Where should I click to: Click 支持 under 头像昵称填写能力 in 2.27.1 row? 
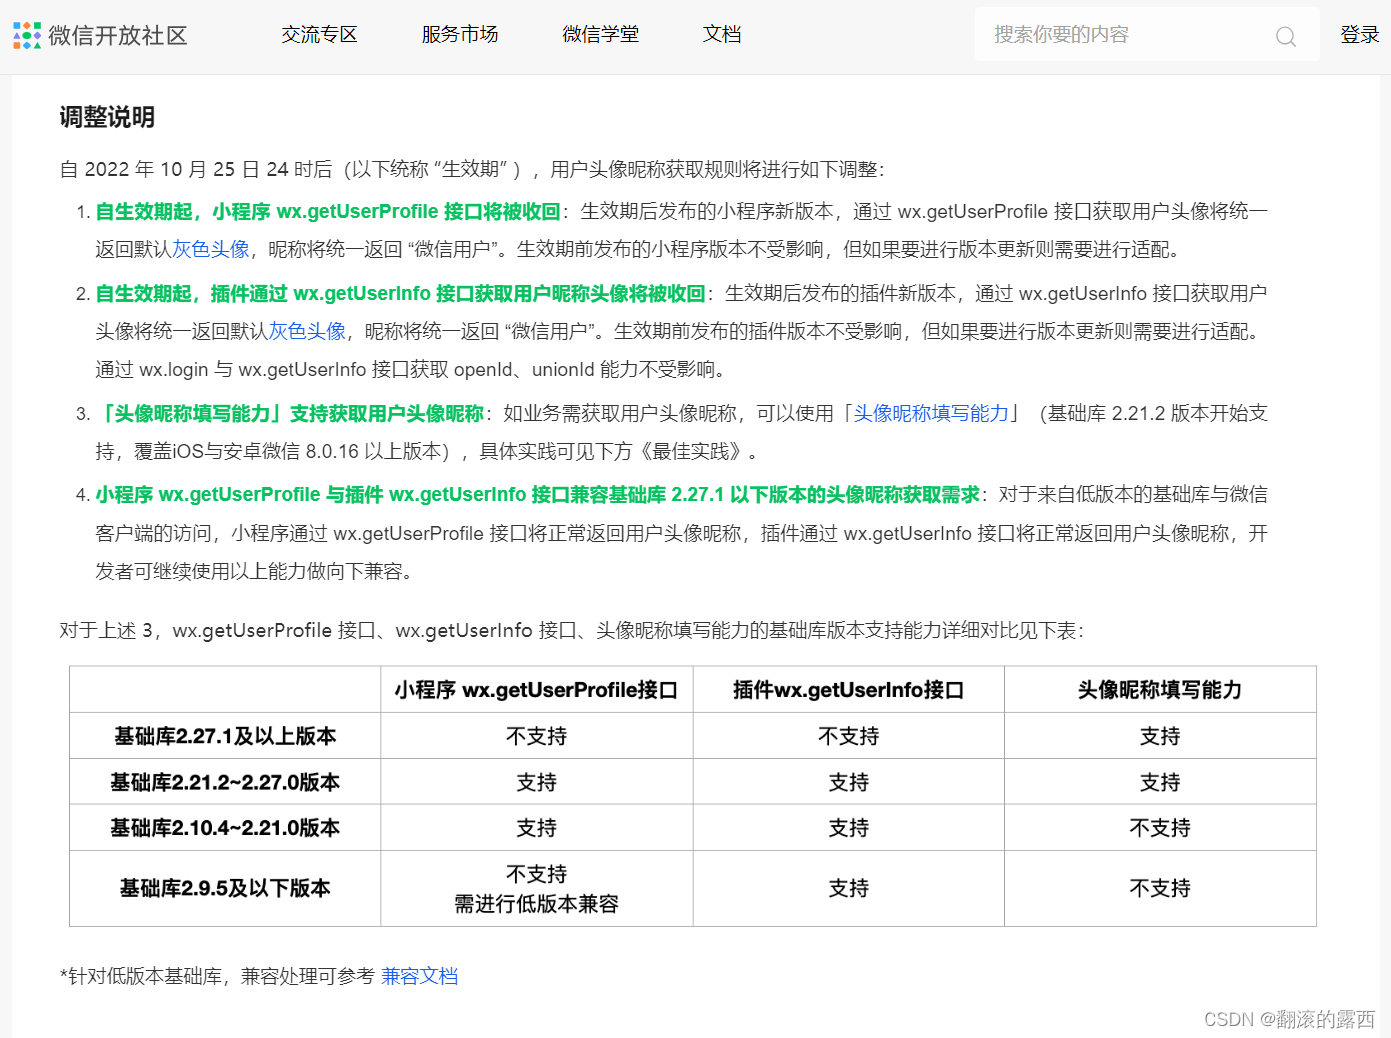pos(1160,736)
